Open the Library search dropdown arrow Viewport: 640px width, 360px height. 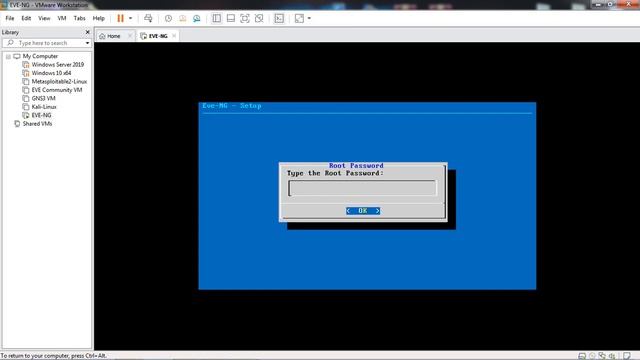(87, 43)
